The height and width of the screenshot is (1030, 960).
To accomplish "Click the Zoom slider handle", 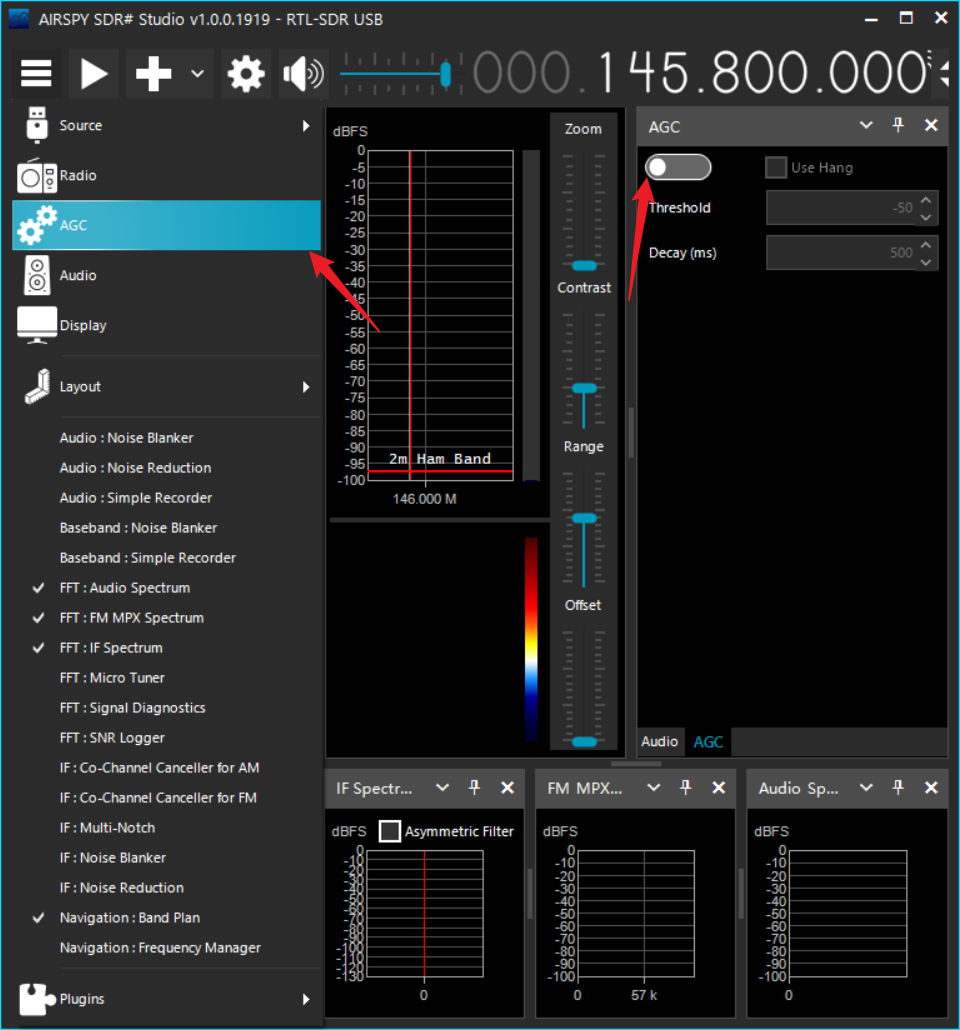I will [584, 265].
